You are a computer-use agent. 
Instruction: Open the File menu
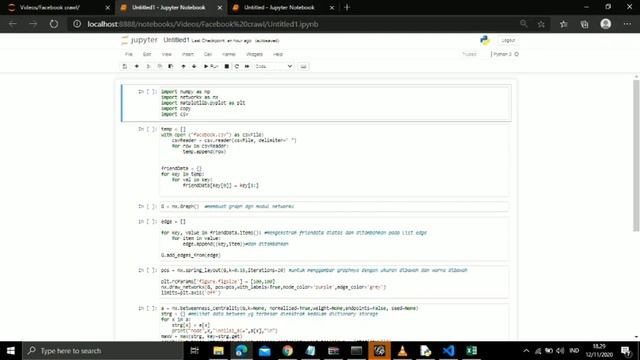129,54
